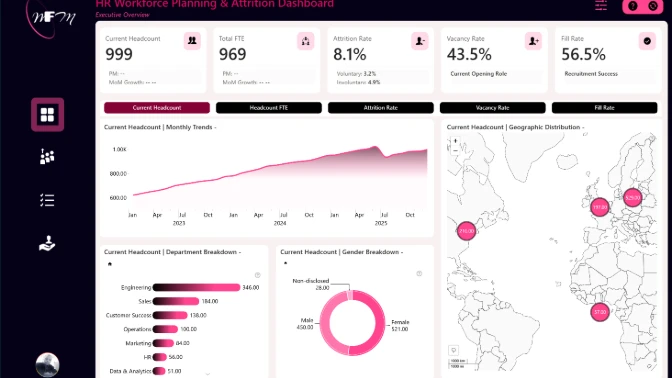Screen dimensions: 672x378
Task: Open the dashboard grid view in sidebar
Action: [47, 114]
